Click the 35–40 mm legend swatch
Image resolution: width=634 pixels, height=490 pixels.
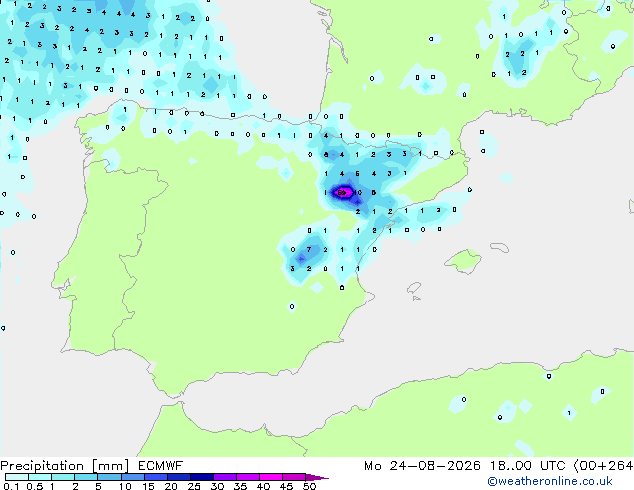point(248,477)
